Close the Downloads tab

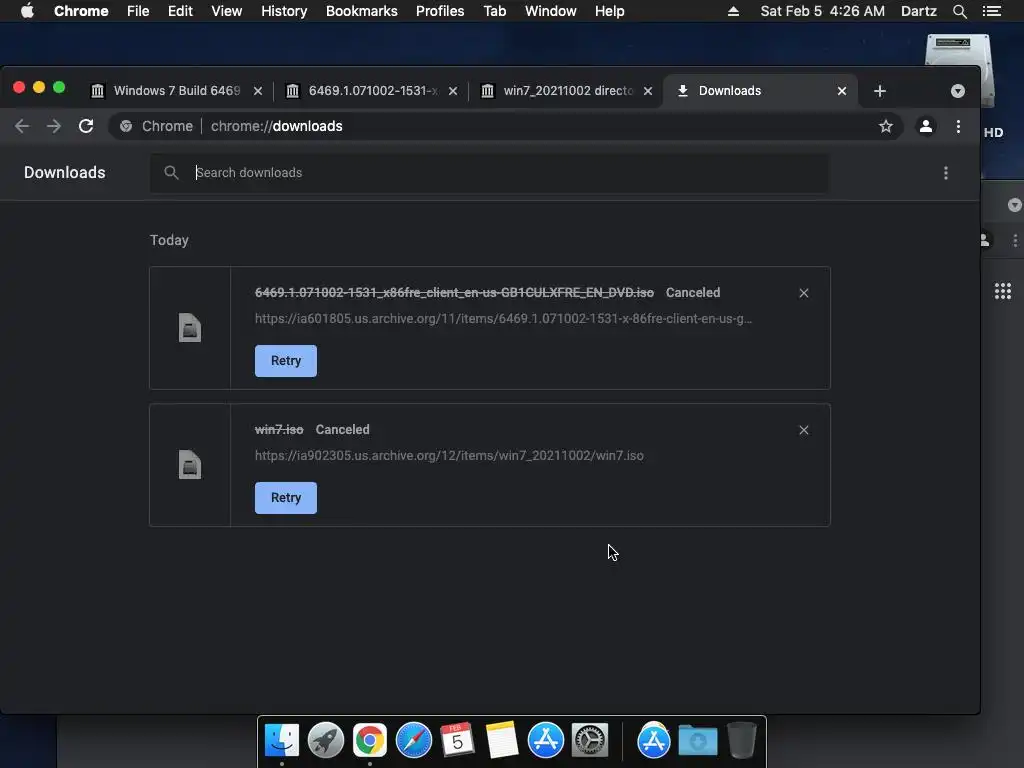[x=842, y=91]
